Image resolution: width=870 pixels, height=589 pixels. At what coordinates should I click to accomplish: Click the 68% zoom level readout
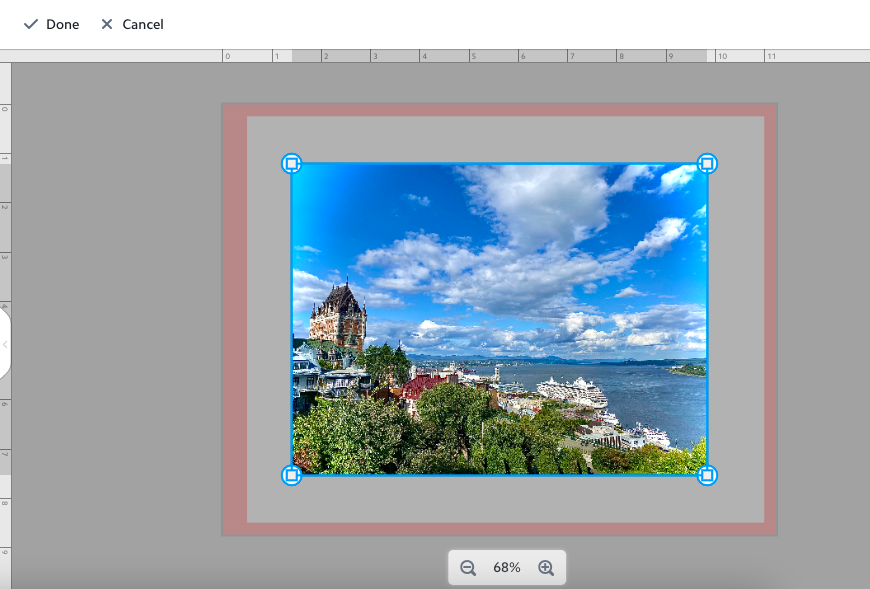(507, 568)
